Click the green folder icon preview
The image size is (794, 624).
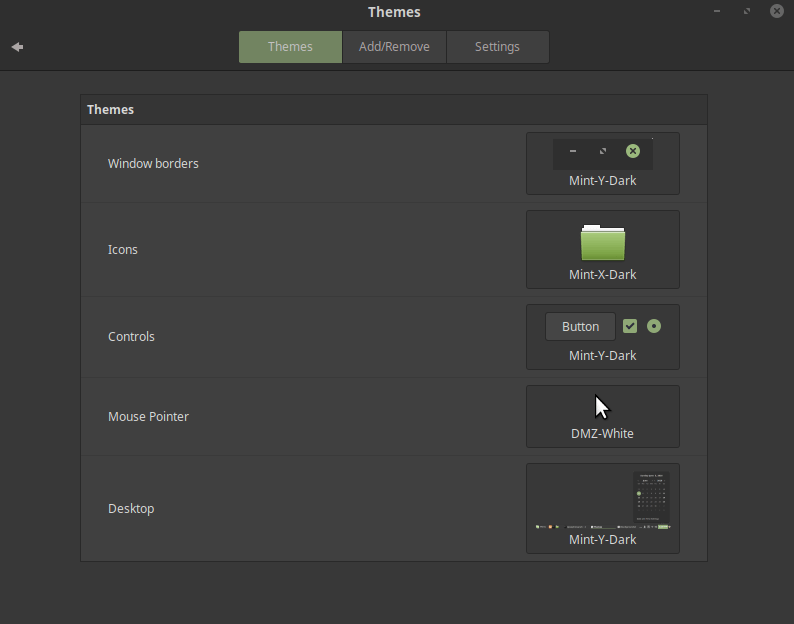603,243
